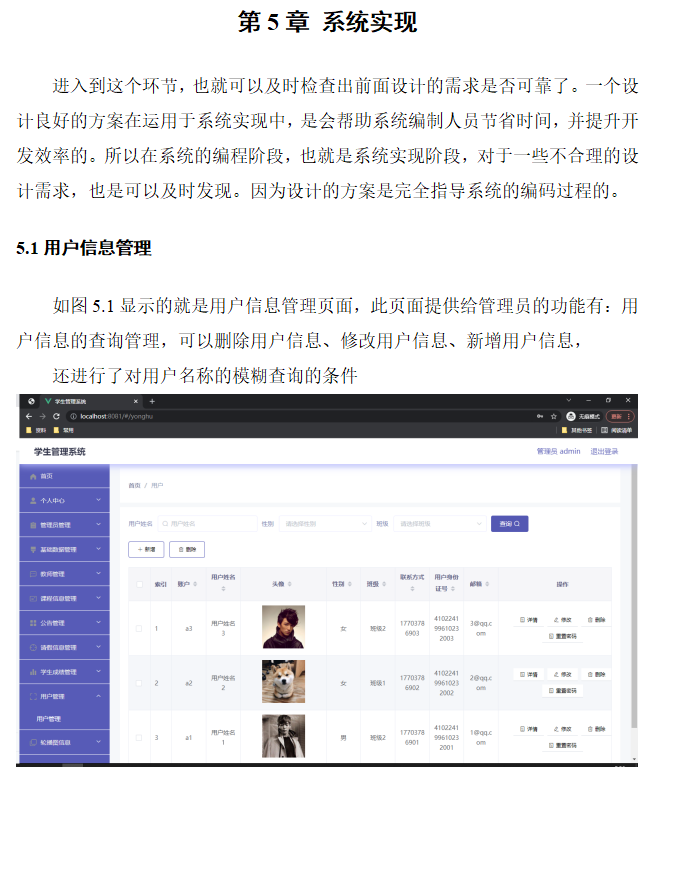Click the 查询 search button
This screenshot has width=684, height=889.
[509, 524]
